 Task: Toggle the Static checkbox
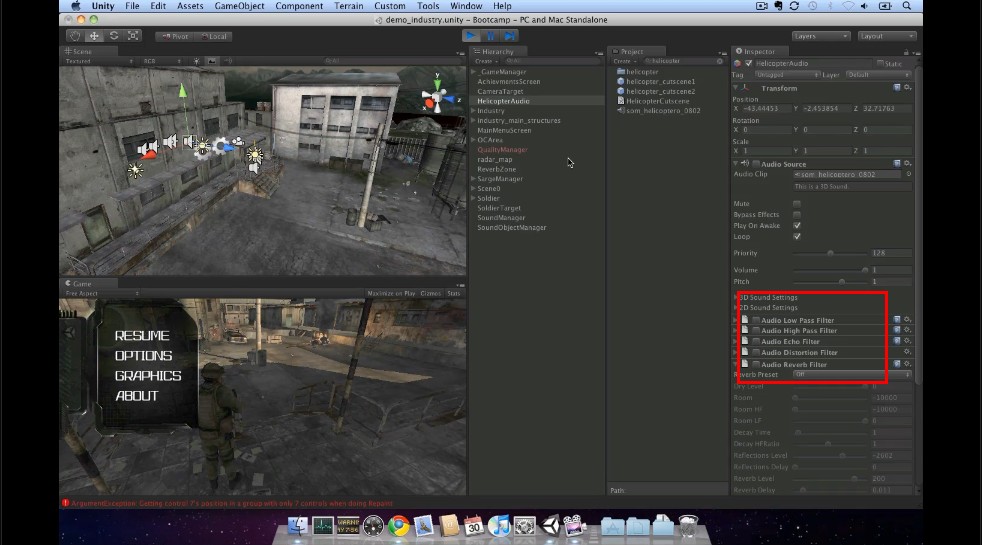[880, 63]
